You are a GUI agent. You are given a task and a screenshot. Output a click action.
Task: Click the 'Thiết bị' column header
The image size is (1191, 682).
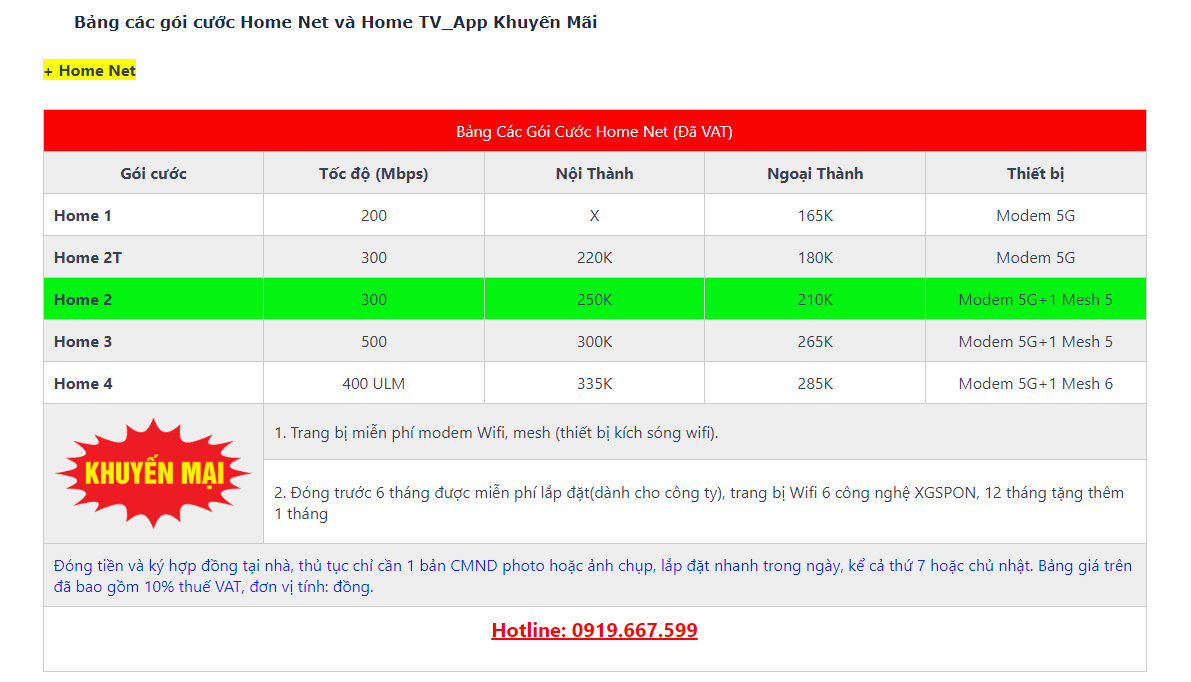click(1035, 173)
